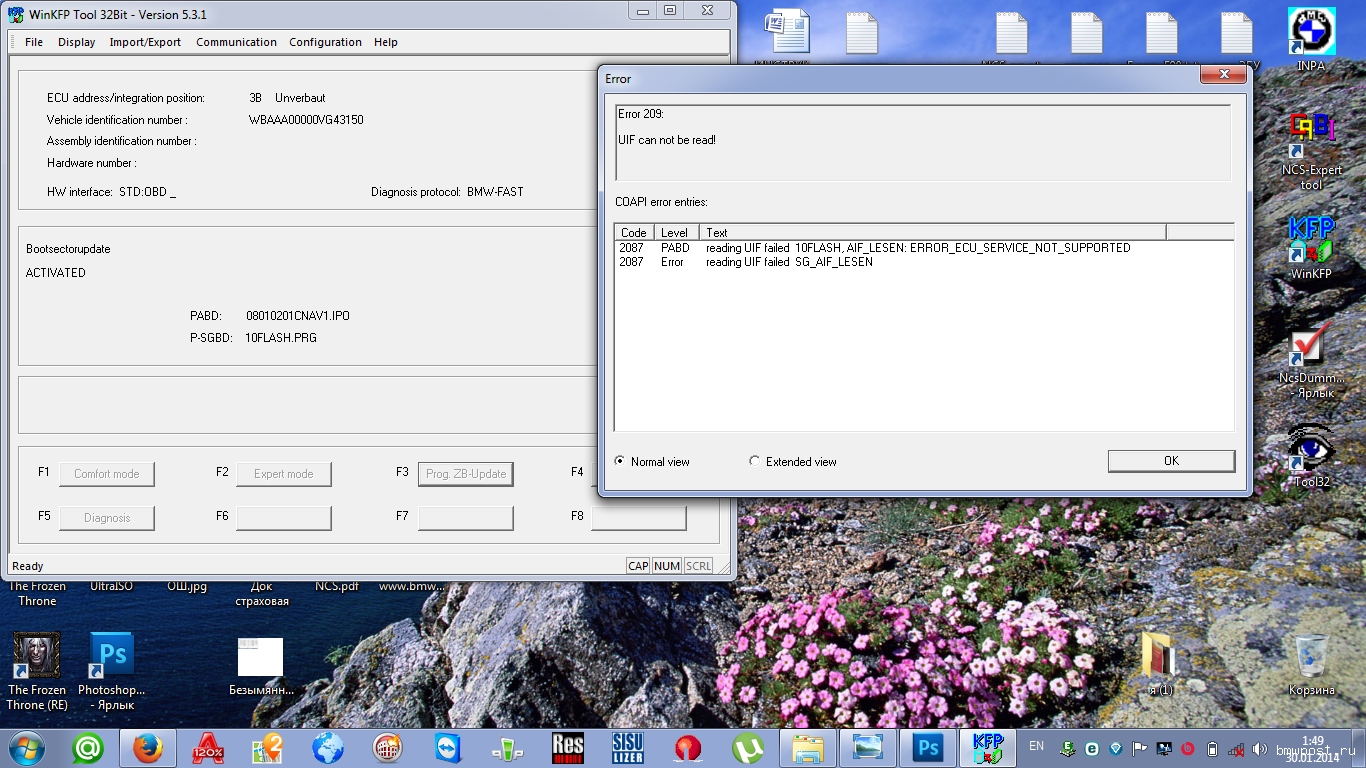
Task: Select the Normal view radio button
Action: 620,461
